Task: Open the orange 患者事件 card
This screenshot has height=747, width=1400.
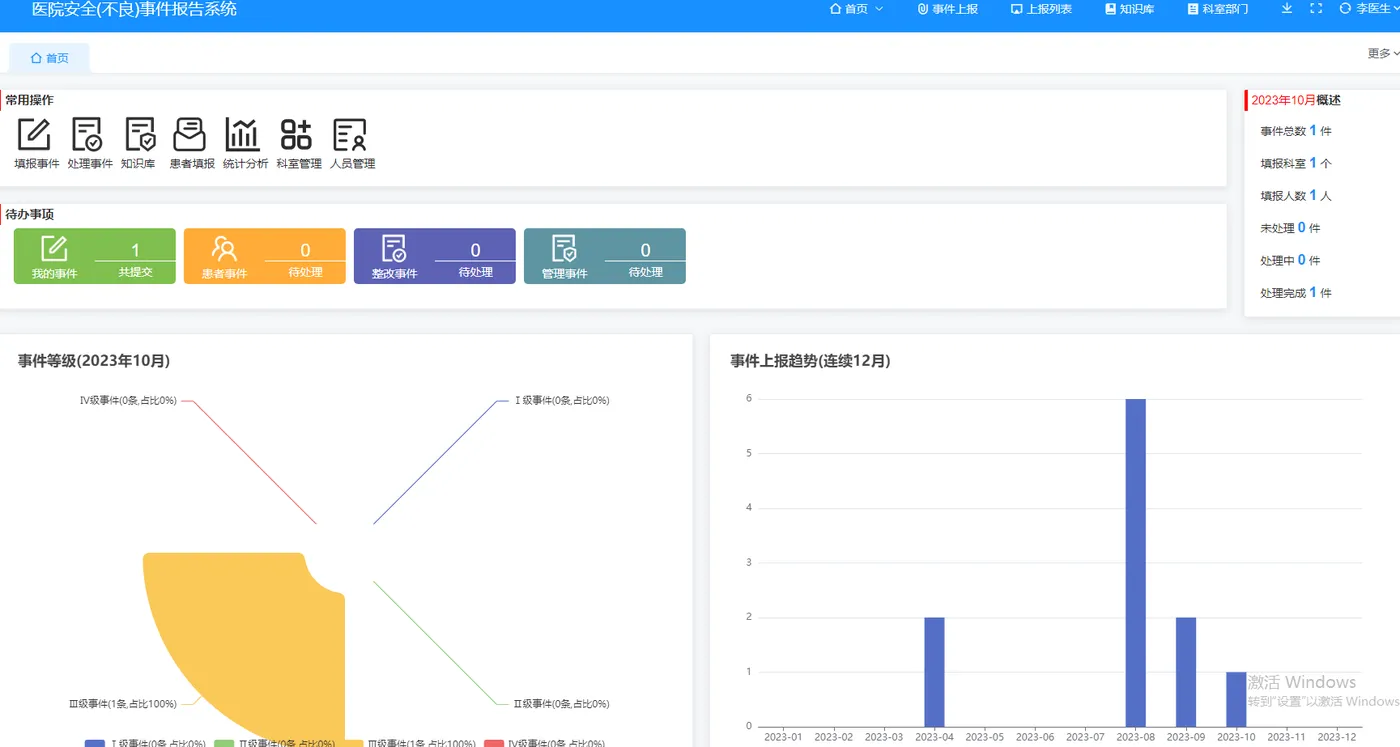Action: (x=265, y=256)
